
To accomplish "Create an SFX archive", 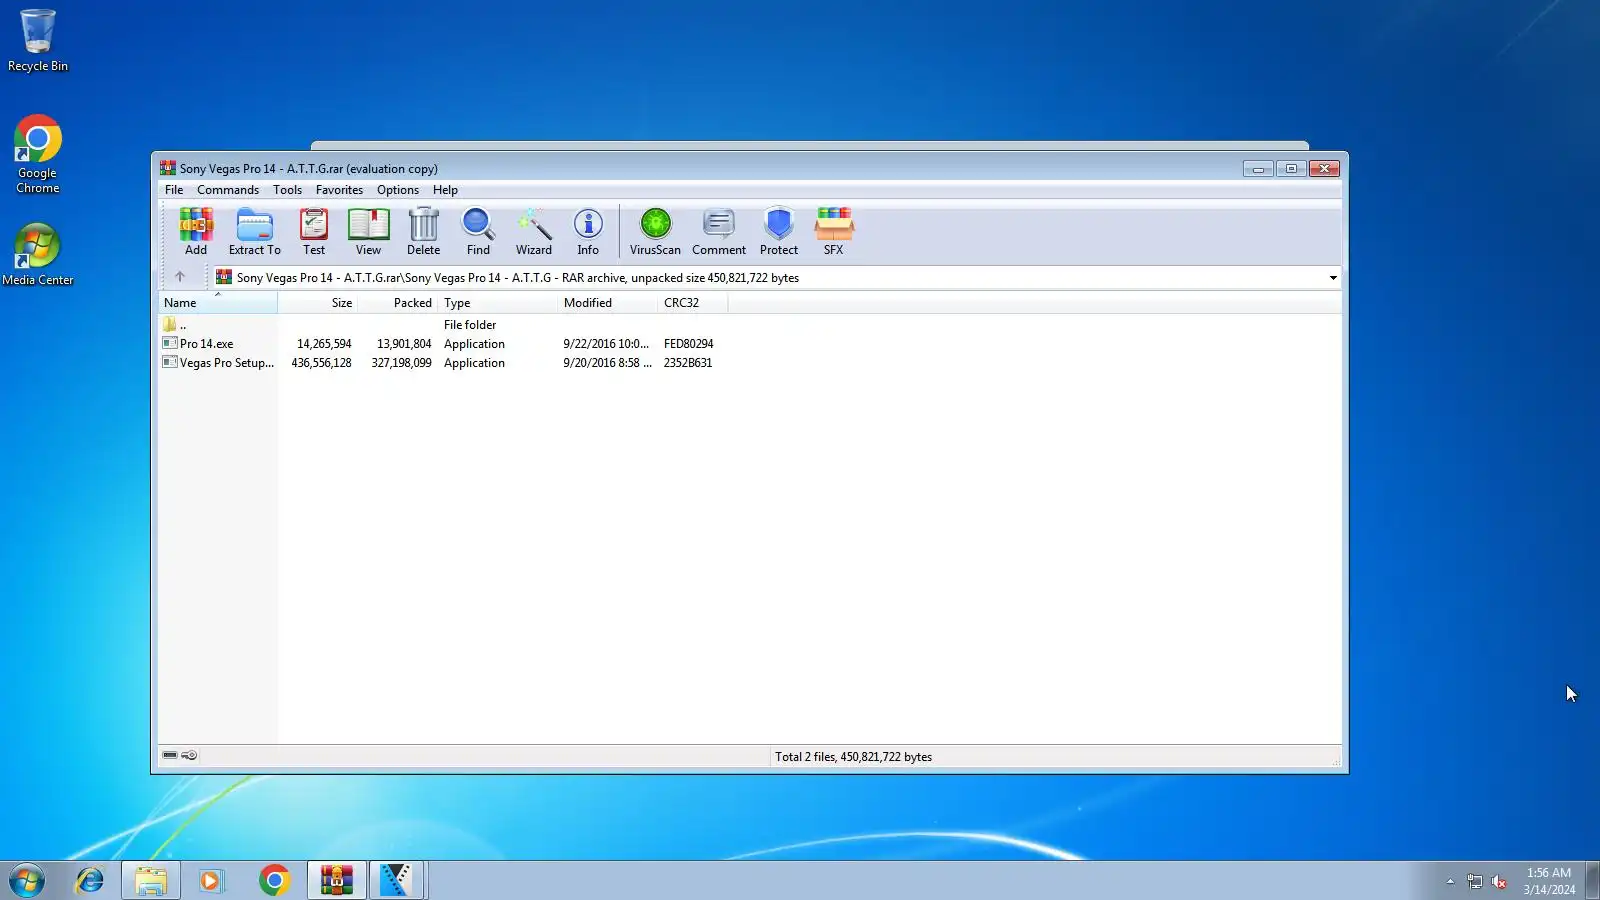I will click(833, 231).
